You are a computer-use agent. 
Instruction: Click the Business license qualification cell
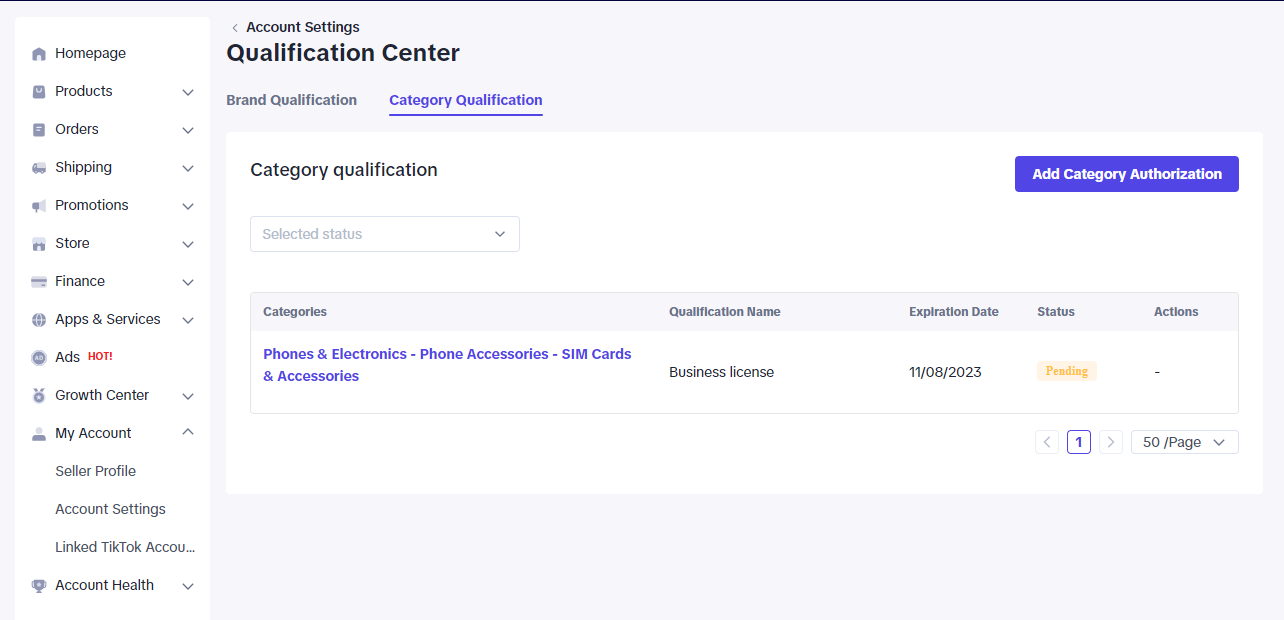coord(722,372)
